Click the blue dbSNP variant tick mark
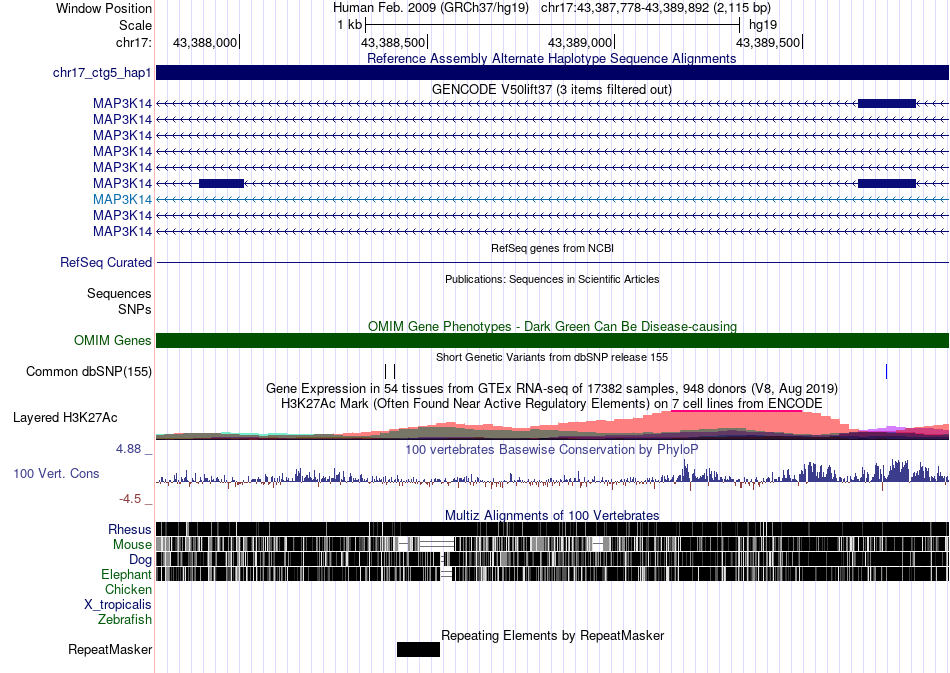 pyautogui.click(x=886, y=371)
